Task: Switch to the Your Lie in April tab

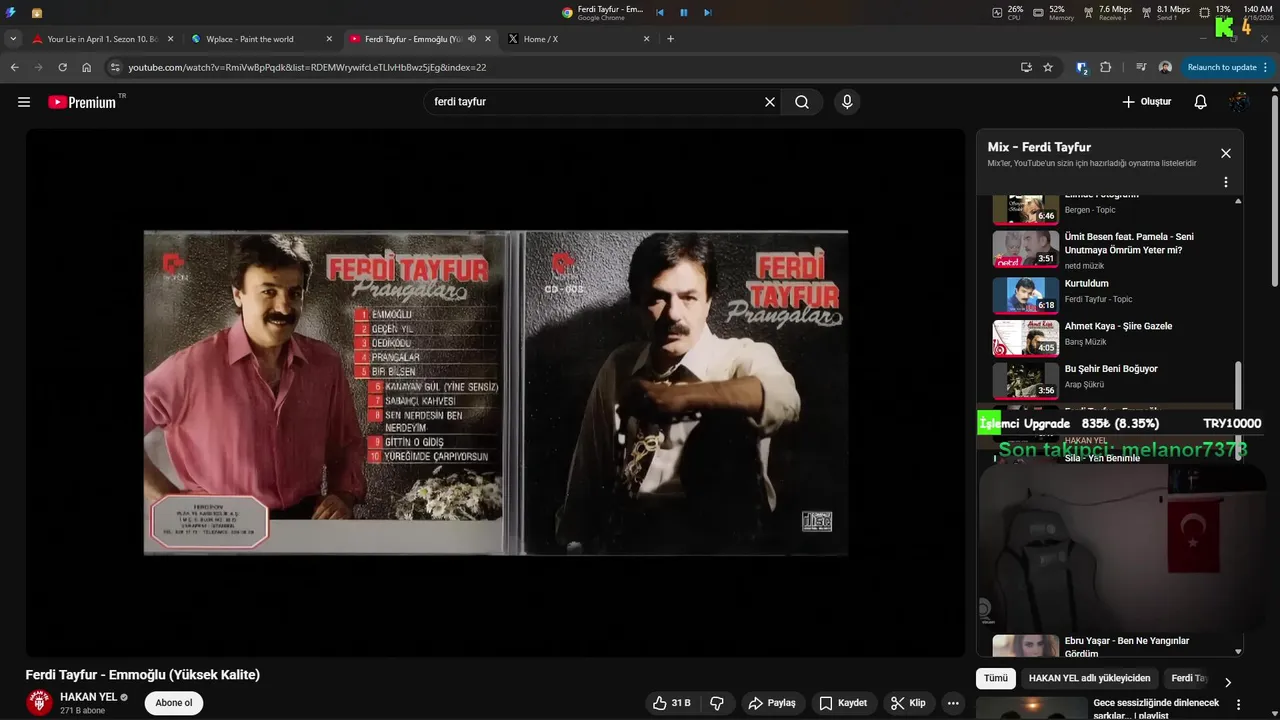Action: point(102,39)
